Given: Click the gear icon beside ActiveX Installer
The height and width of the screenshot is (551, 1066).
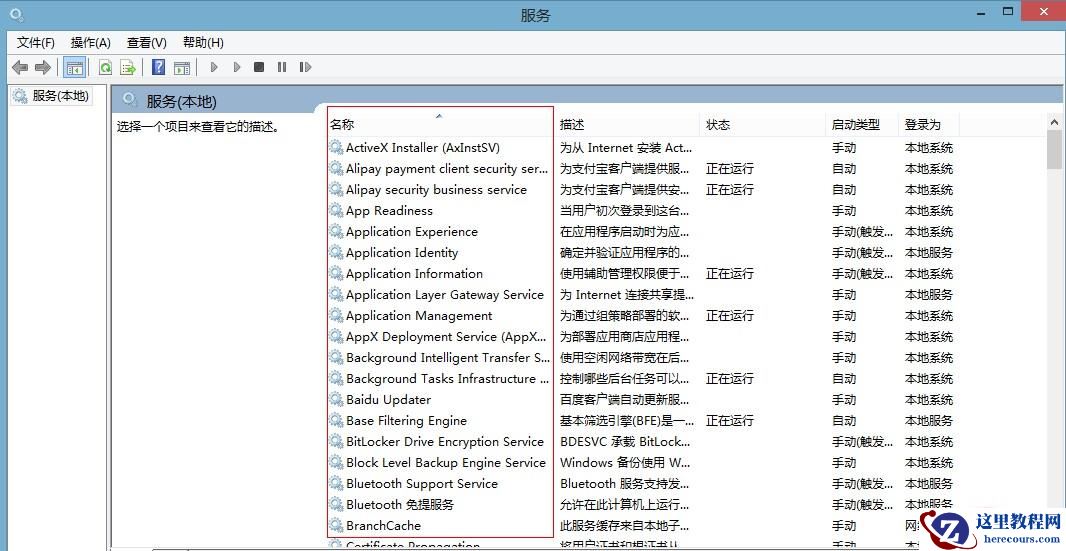Looking at the screenshot, I should 336,147.
